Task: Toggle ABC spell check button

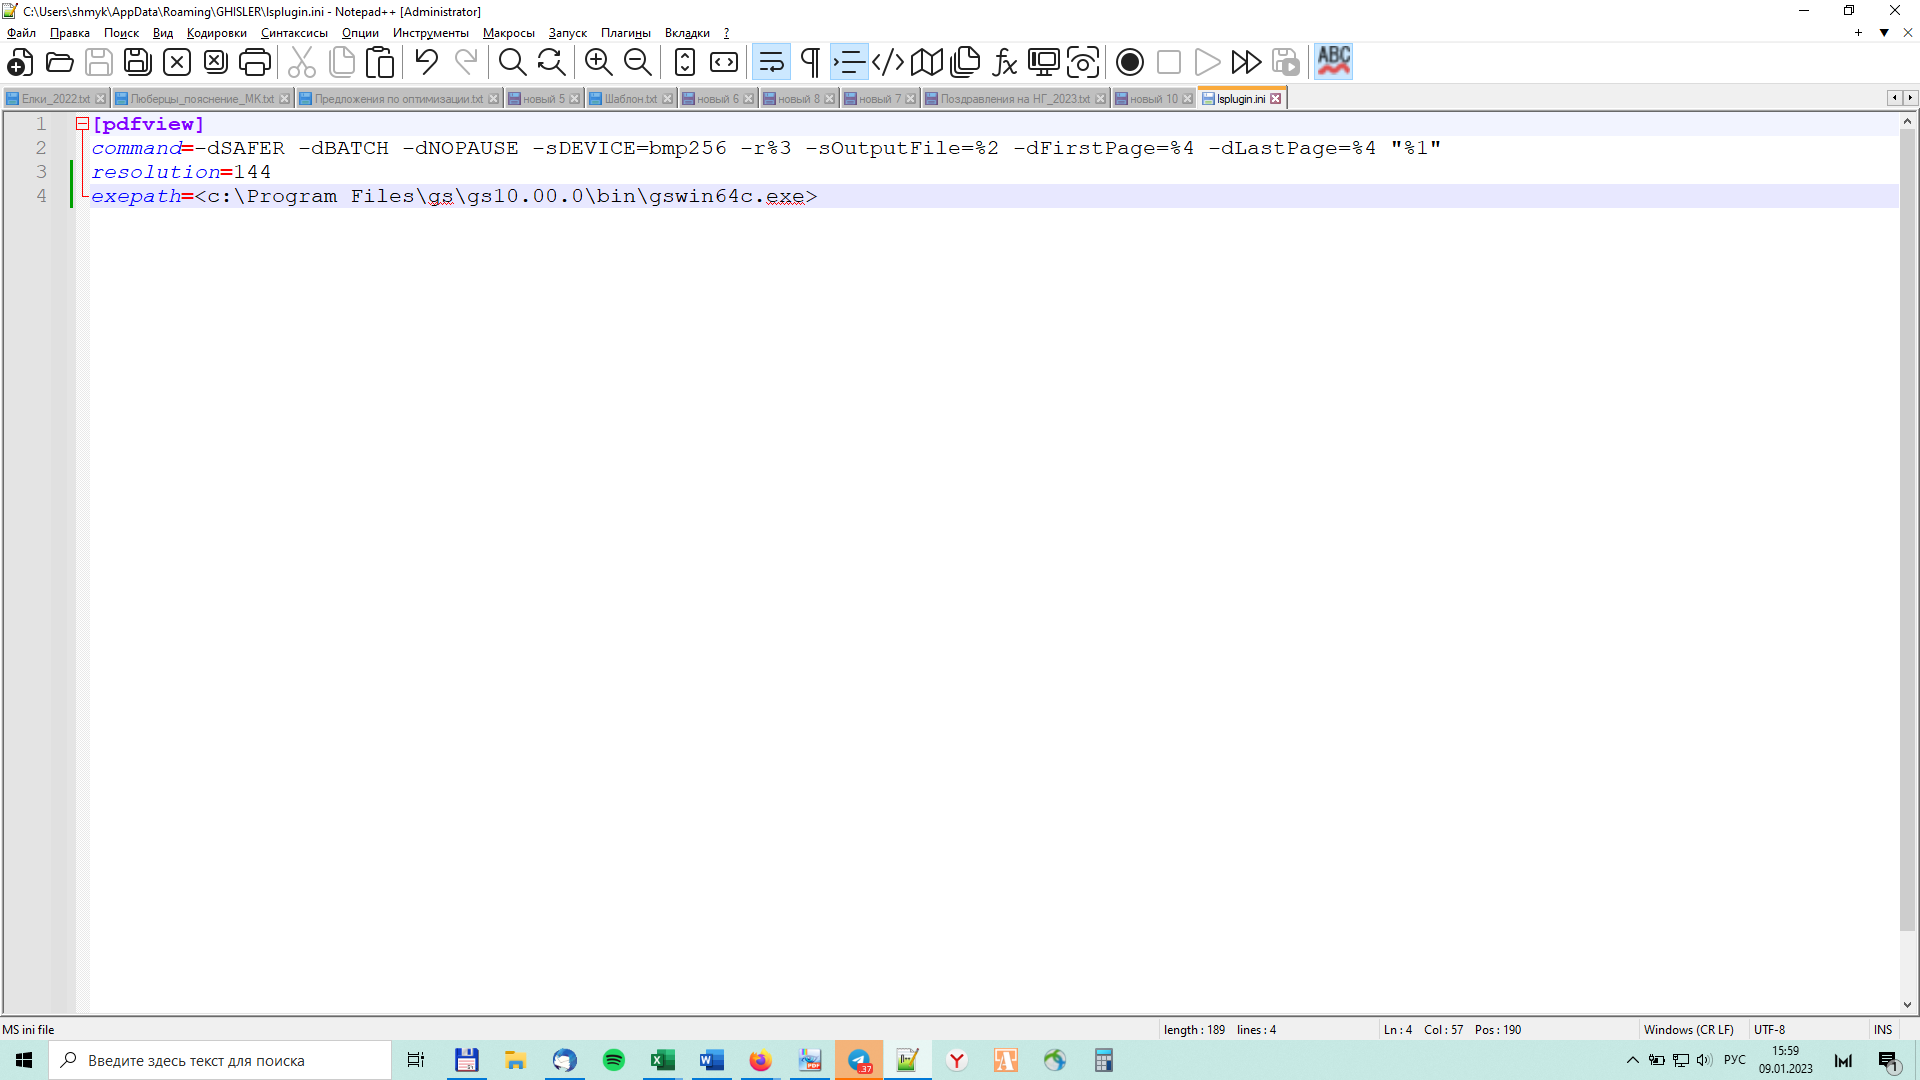Action: (1333, 62)
